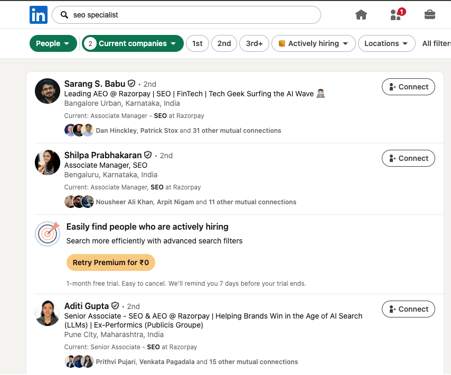Image resolution: width=451 pixels, height=375 pixels.
Task: Open All filters panel
Action: [436, 43]
